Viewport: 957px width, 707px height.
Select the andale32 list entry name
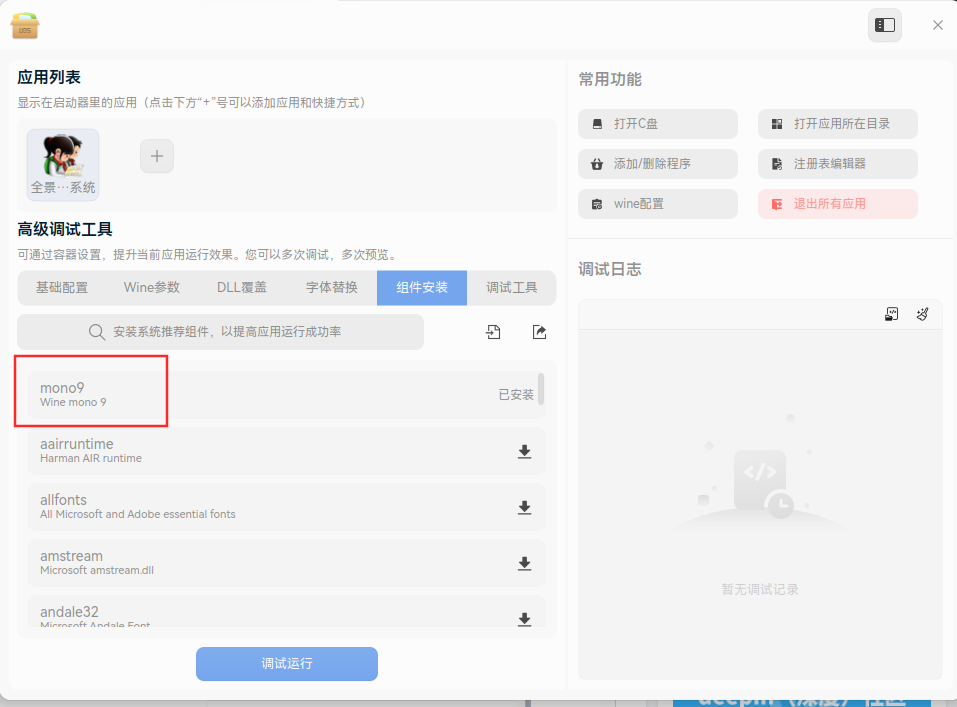[70, 612]
